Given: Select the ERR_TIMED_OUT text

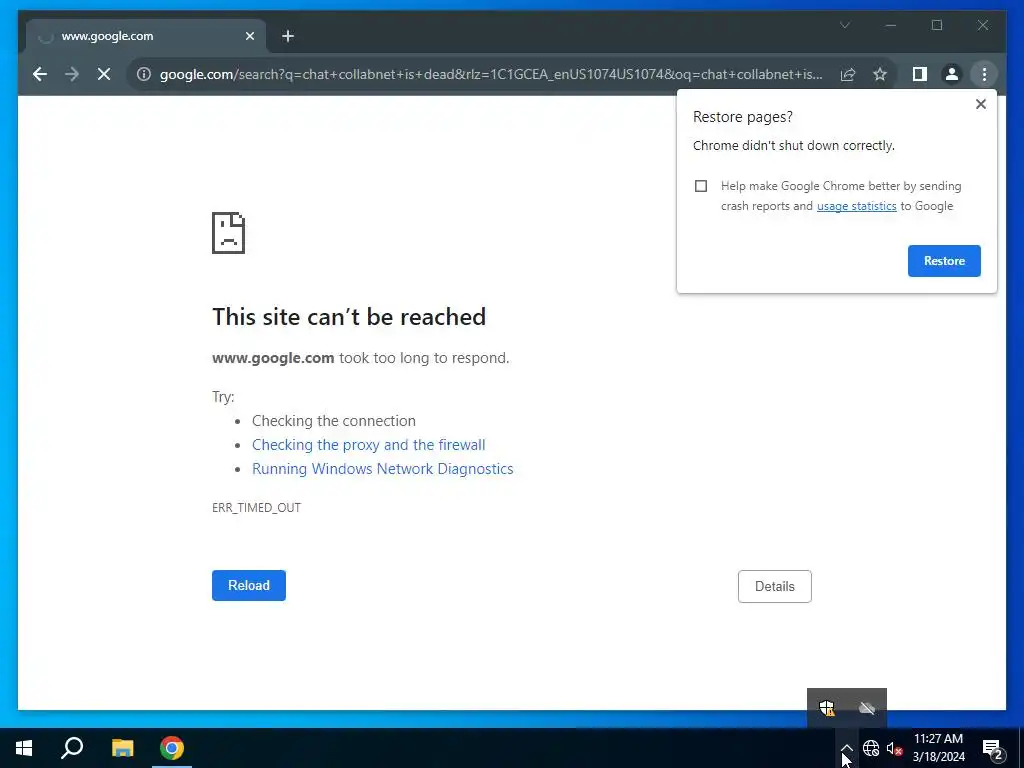Looking at the screenshot, I should click(256, 507).
